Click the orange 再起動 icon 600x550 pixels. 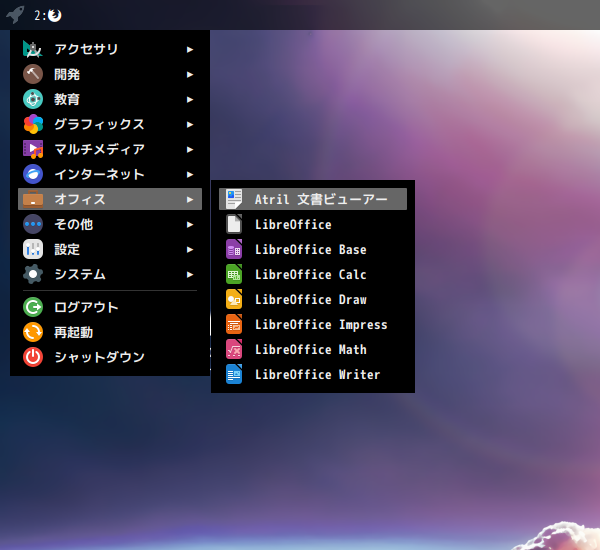click(x=33, y=332)
